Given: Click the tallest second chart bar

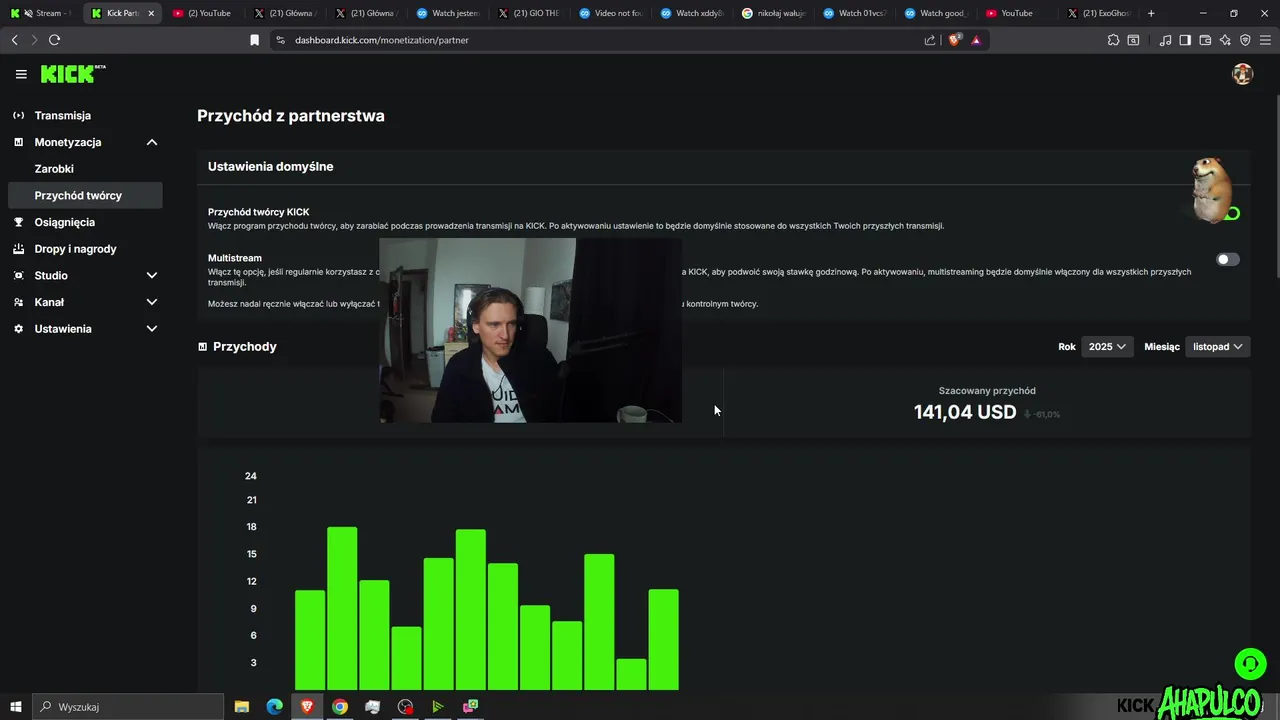Looking at the screenshot, I should pyautogui.click(x=342, y=608).
